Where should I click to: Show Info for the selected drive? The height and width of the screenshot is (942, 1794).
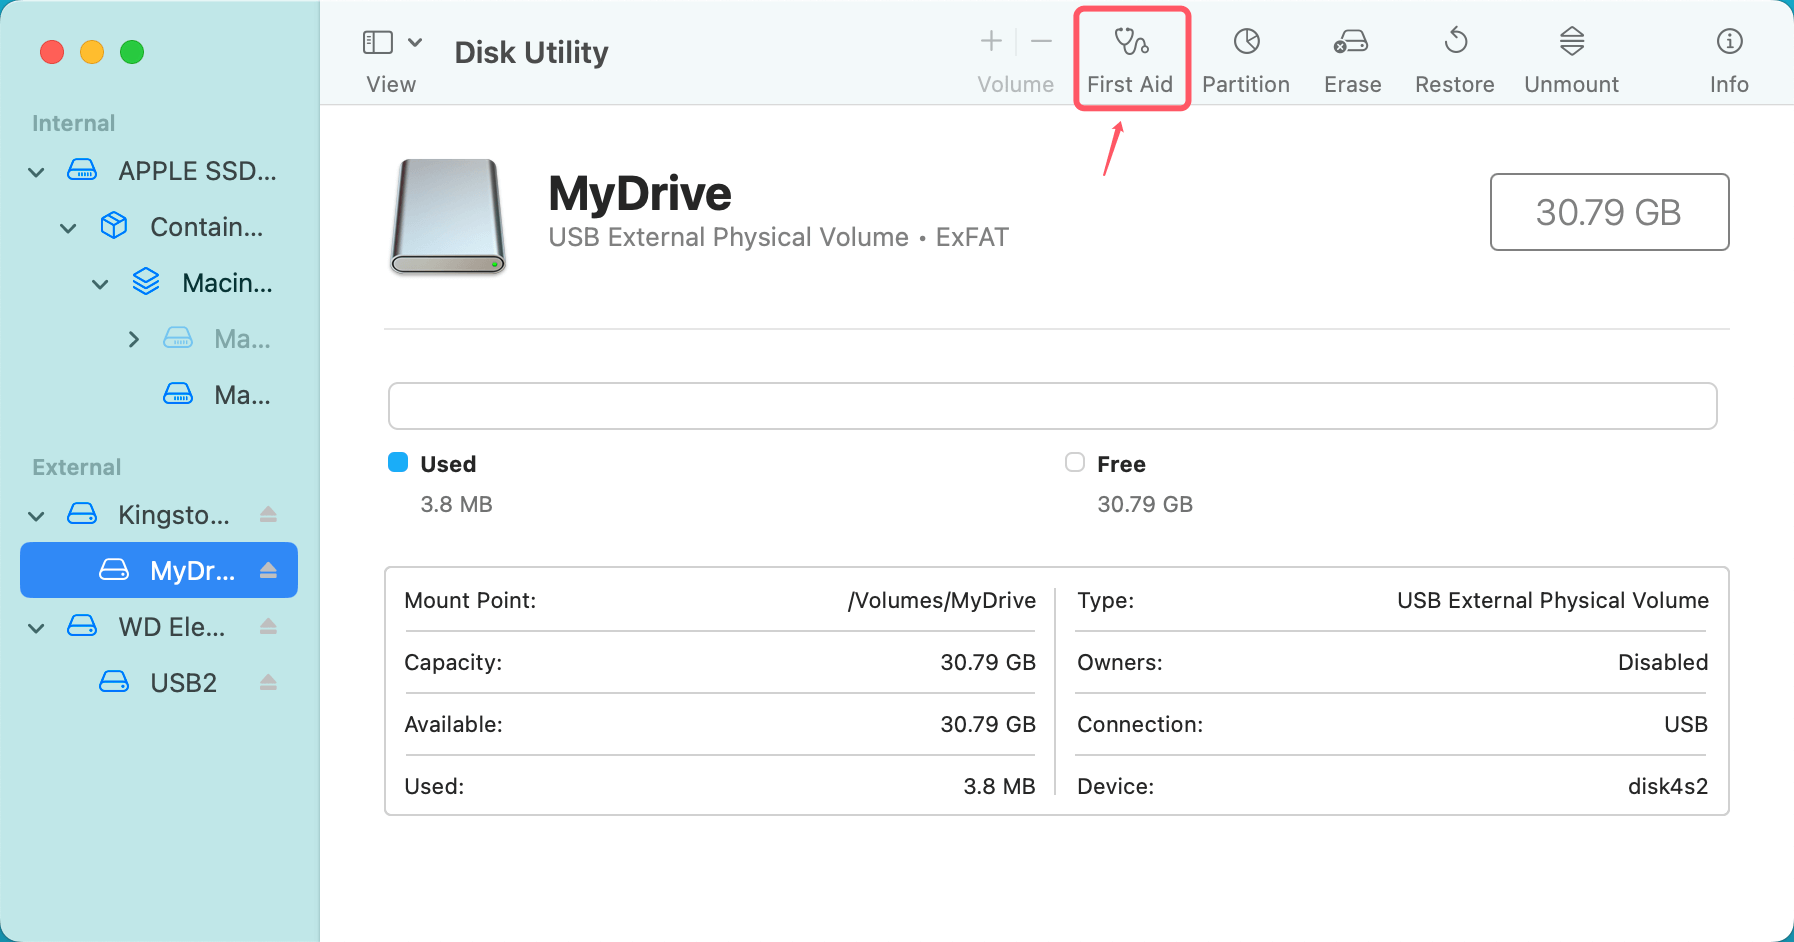(x=1729, y=58)
